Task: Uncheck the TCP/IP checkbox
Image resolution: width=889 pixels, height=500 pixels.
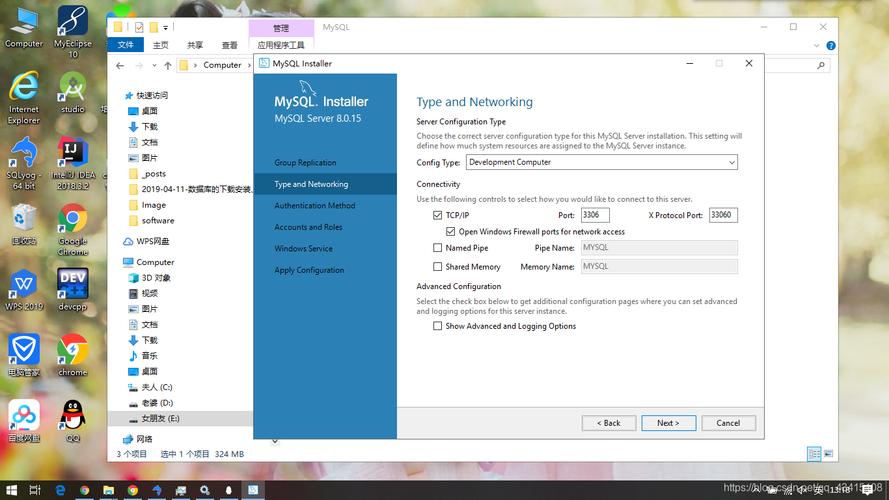Action: [437, 215]
